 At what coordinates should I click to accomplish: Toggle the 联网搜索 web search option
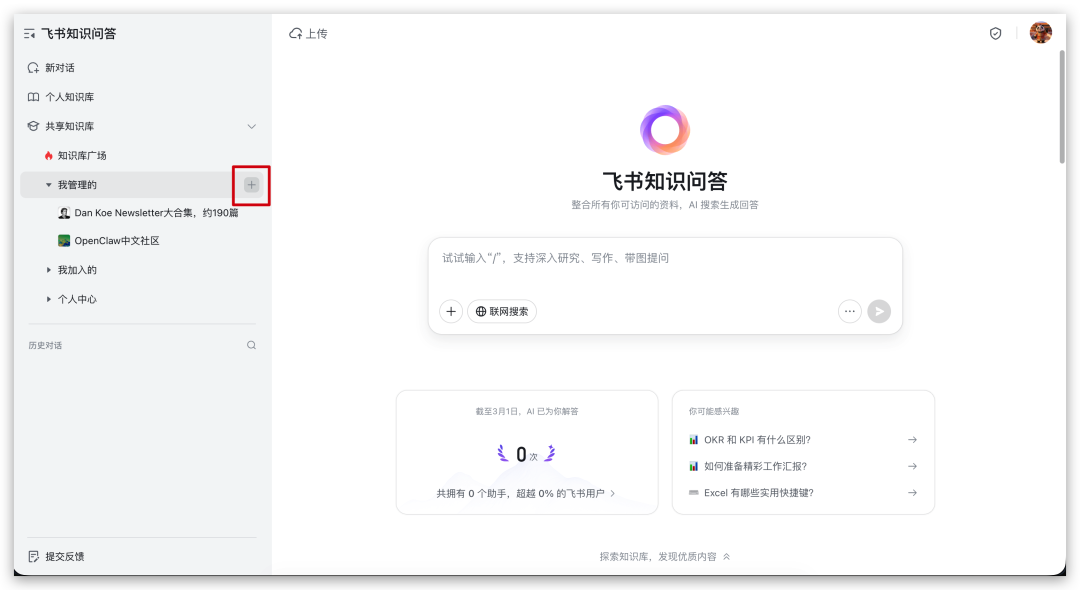tap(502, 311)
